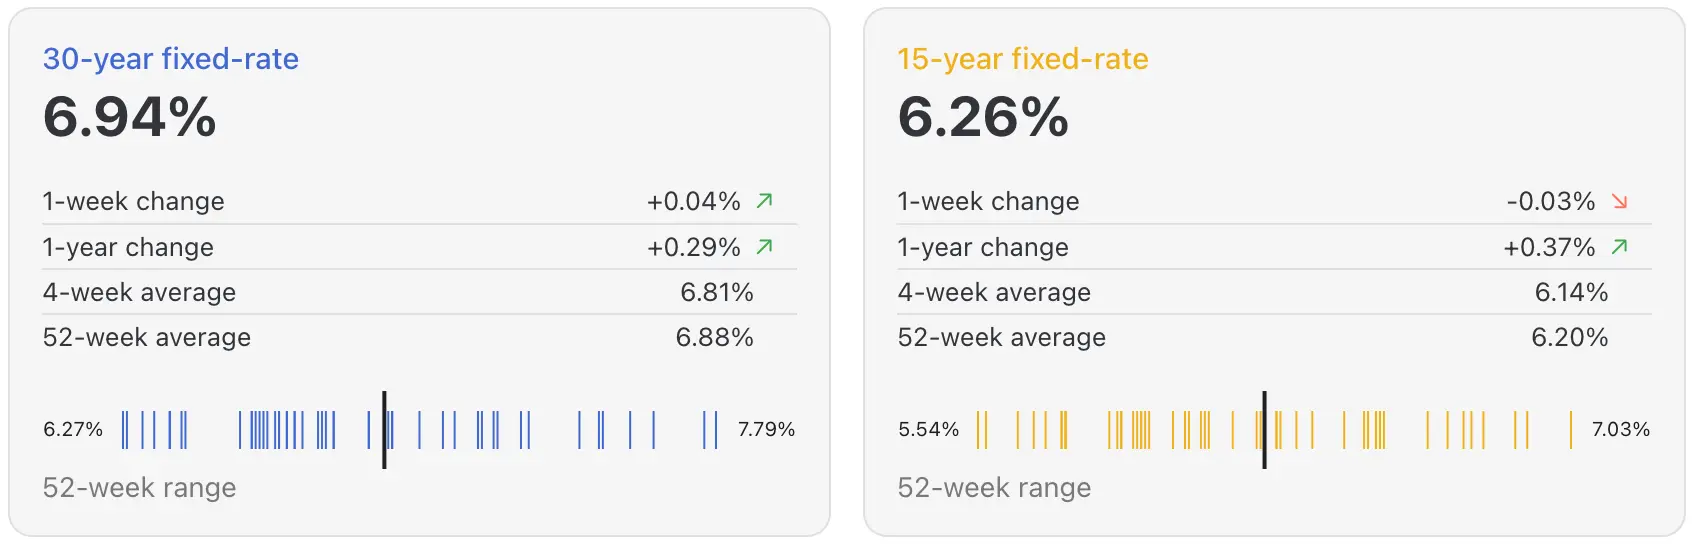Click the 6.27% range minimum label

(73, 430)
